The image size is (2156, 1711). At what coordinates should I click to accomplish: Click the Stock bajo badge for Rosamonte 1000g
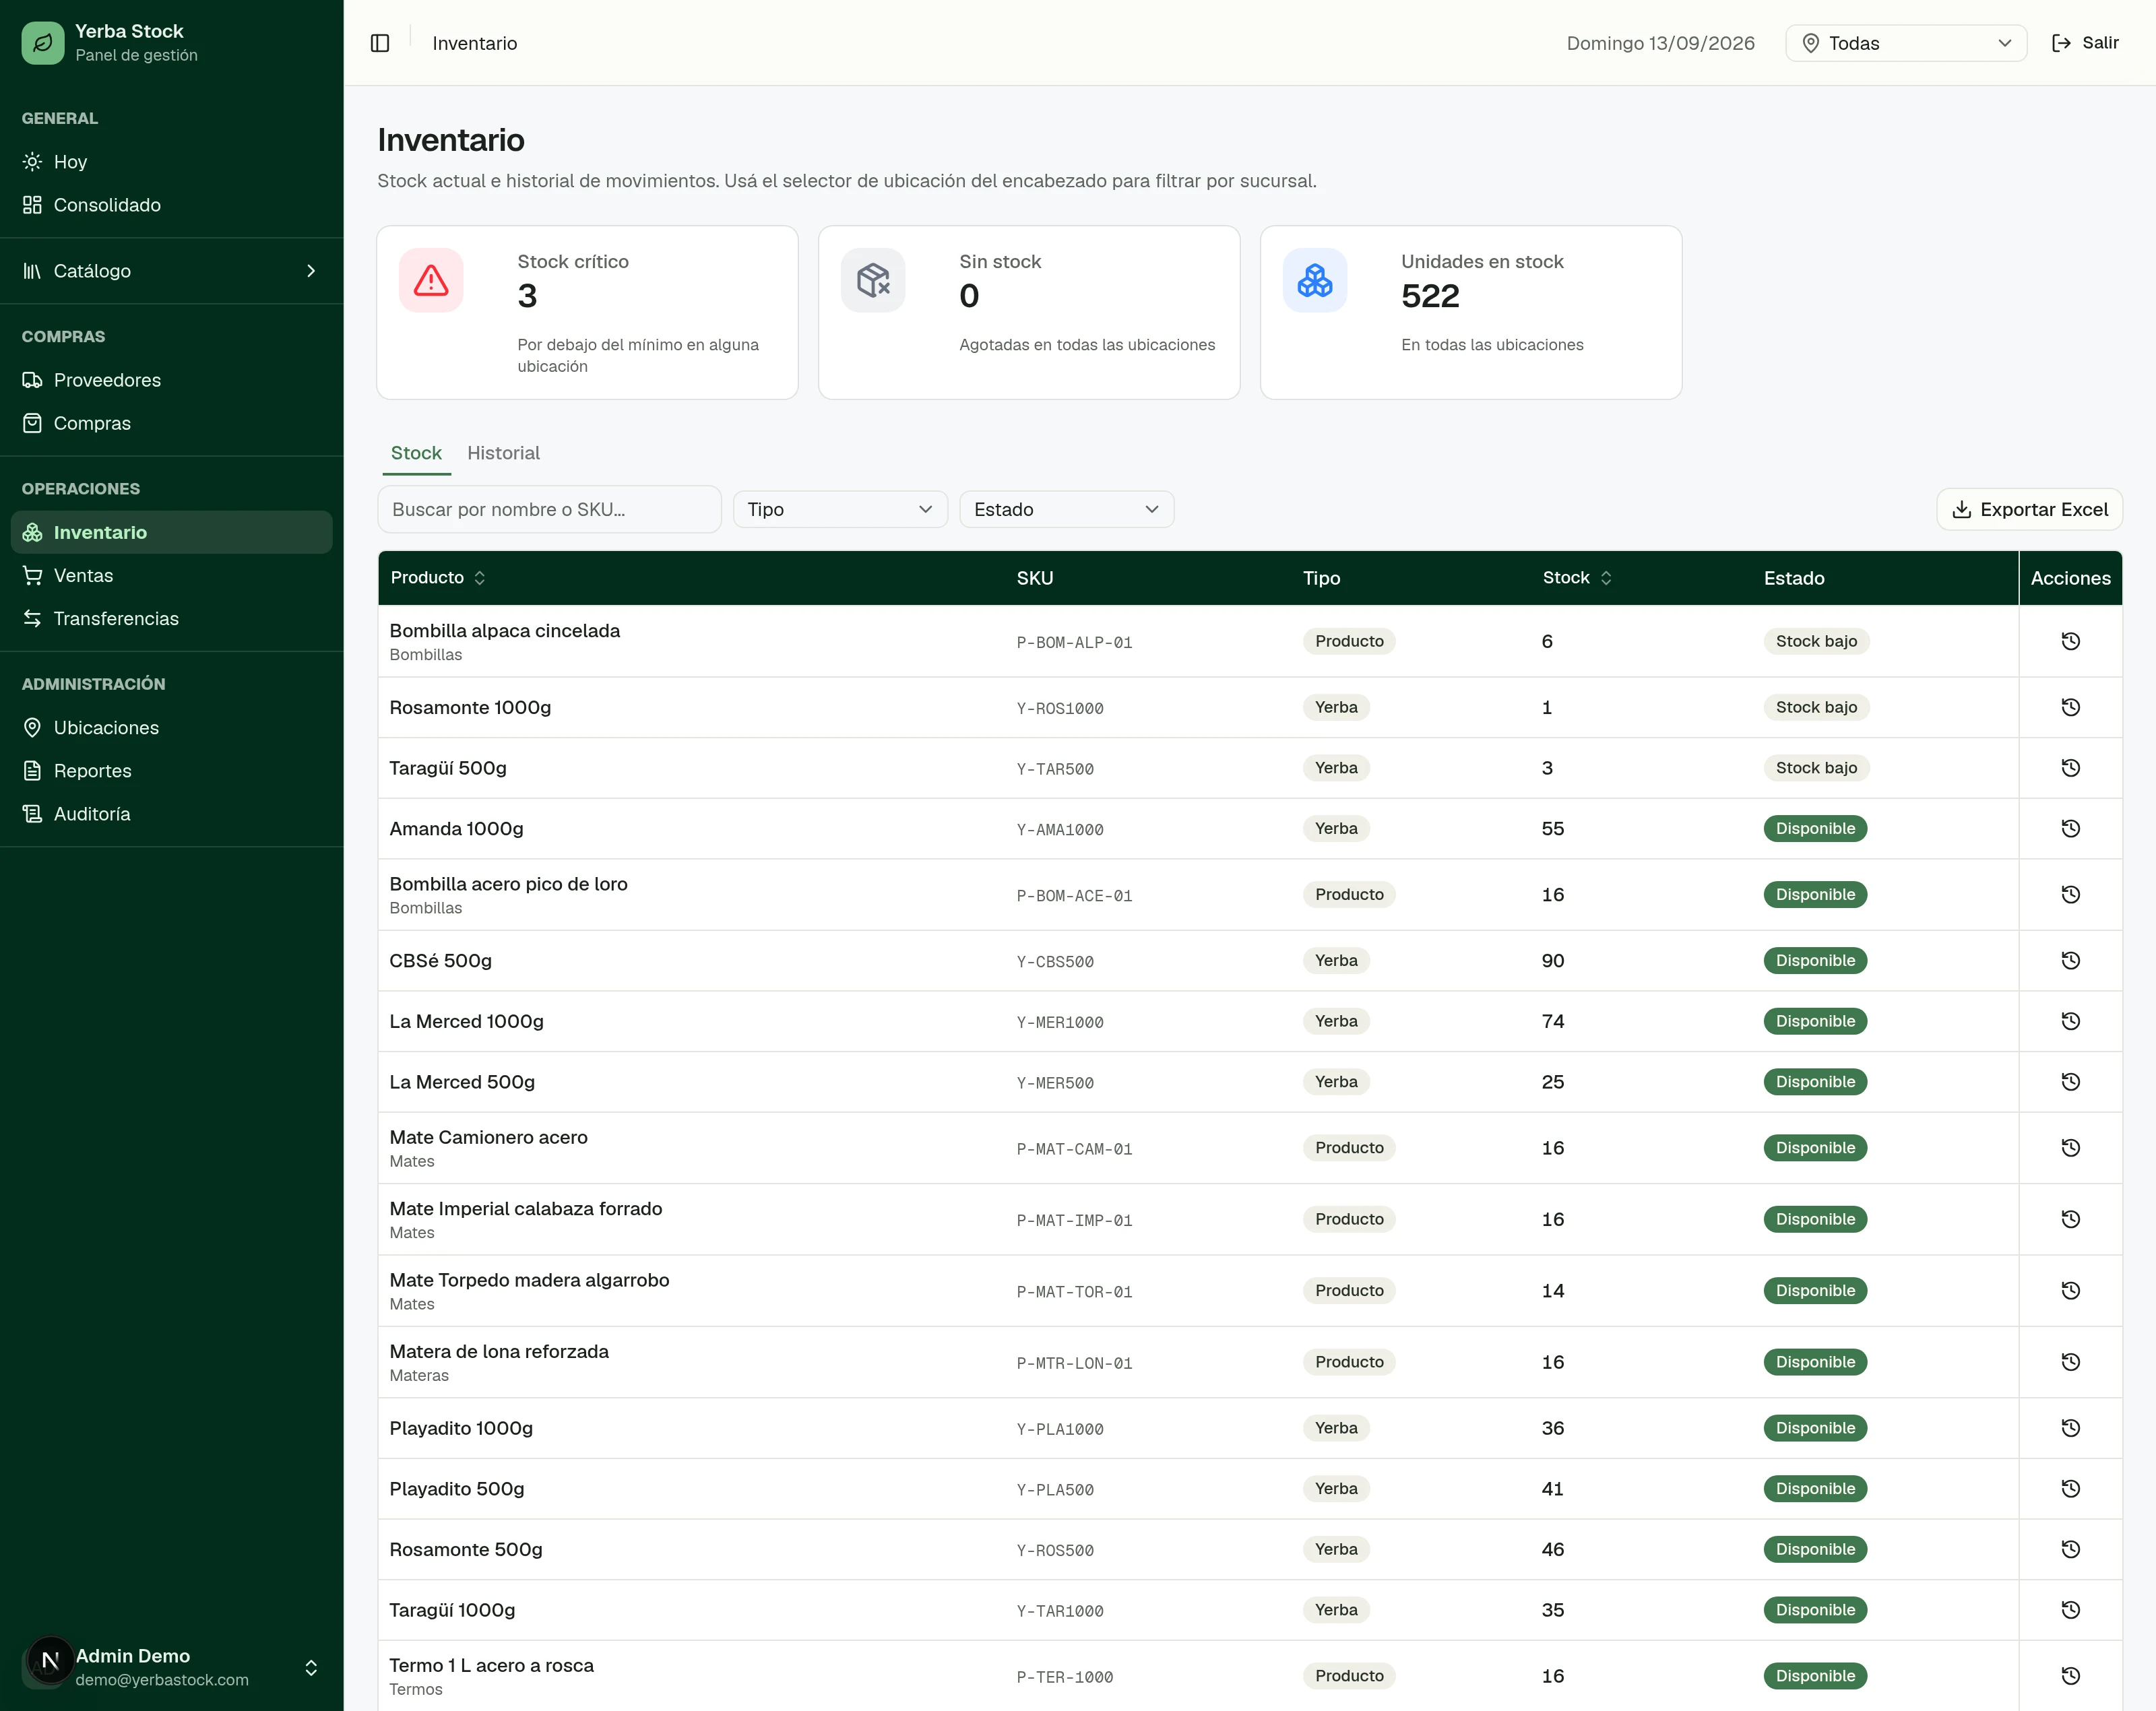coord(1816,707)
